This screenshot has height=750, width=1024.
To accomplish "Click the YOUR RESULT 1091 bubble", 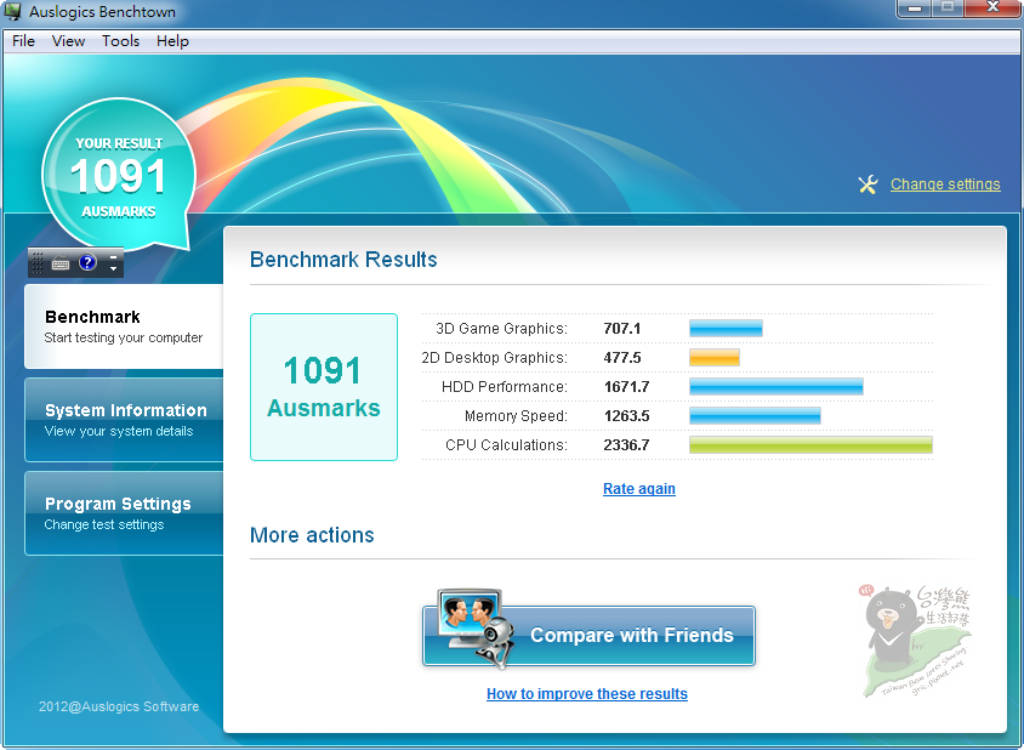I will (x=118, y=175).
